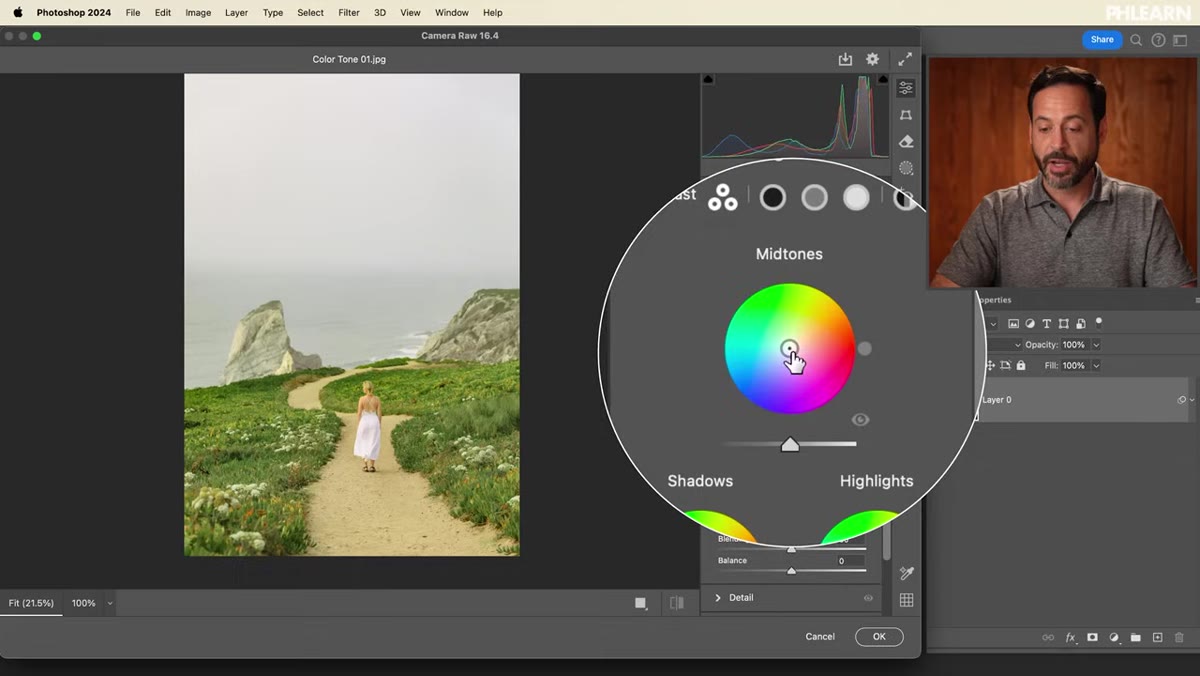Toggle shadow clipping warning in histogram
The image size is (1200, 676).
click(709, 79)
